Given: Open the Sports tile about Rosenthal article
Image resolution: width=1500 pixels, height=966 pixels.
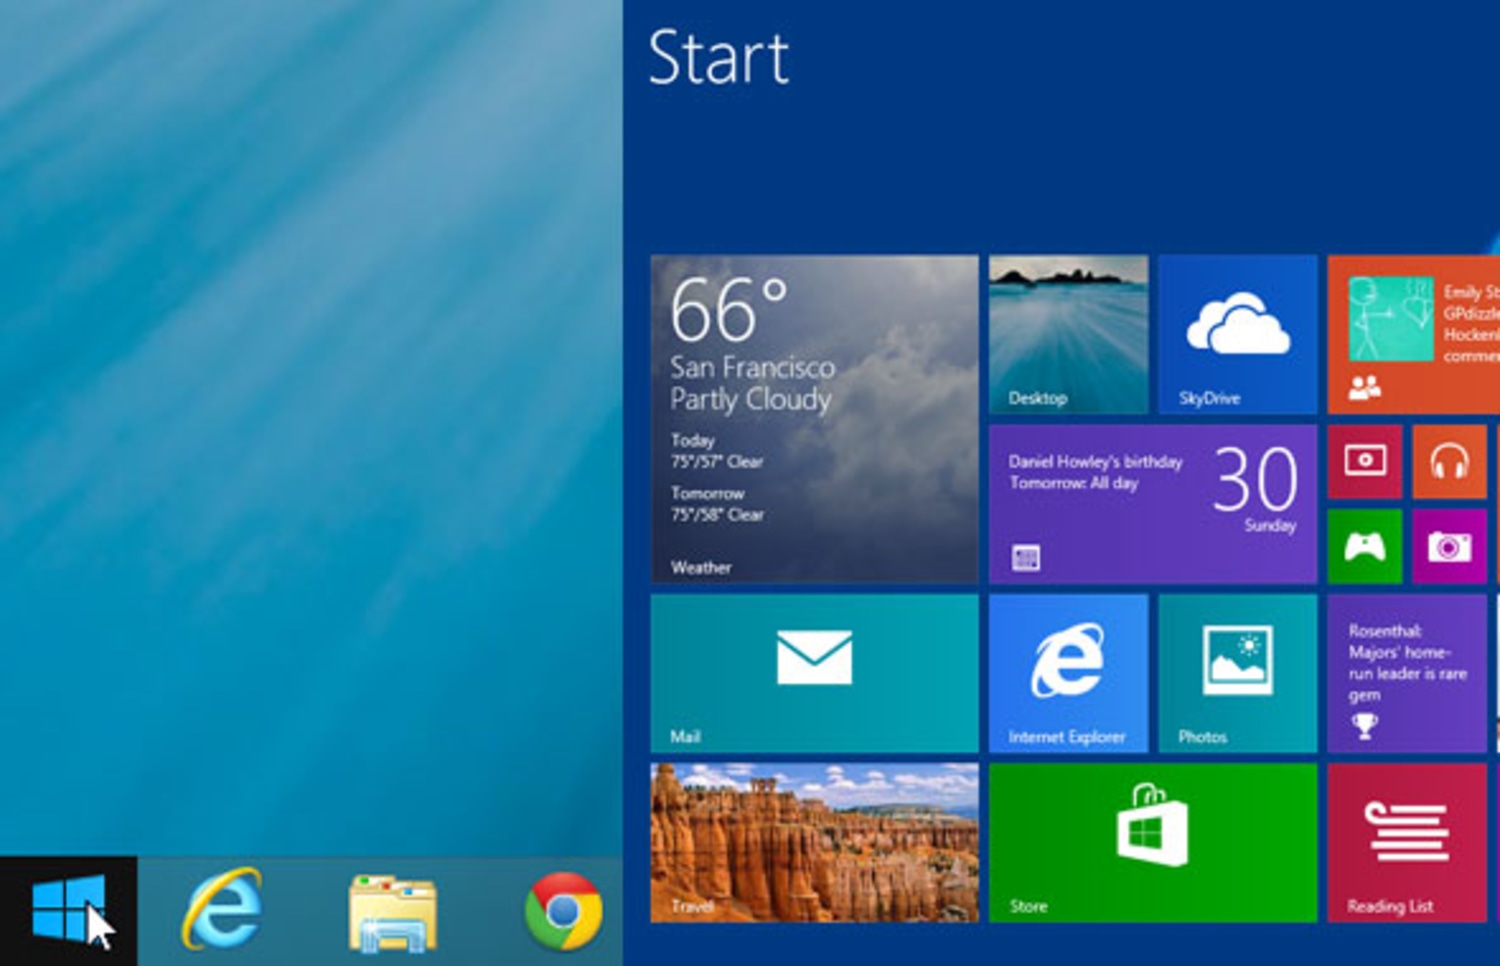Looking at the screenshot, I should (1406, 673).
